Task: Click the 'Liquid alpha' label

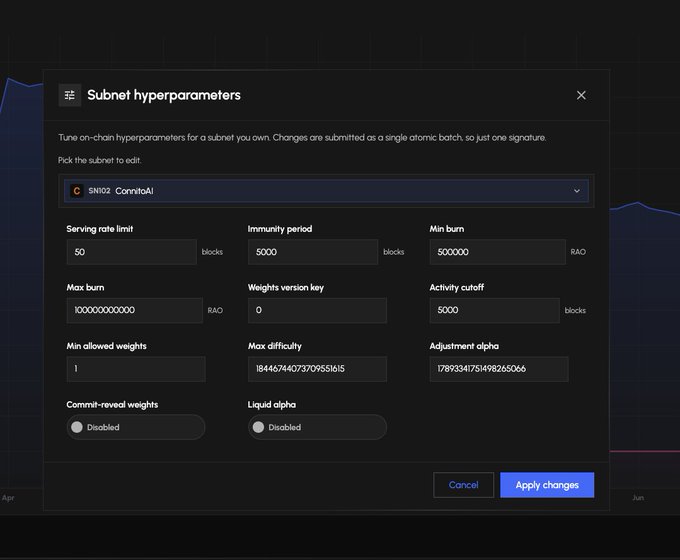Action: [x=271, y=404]
